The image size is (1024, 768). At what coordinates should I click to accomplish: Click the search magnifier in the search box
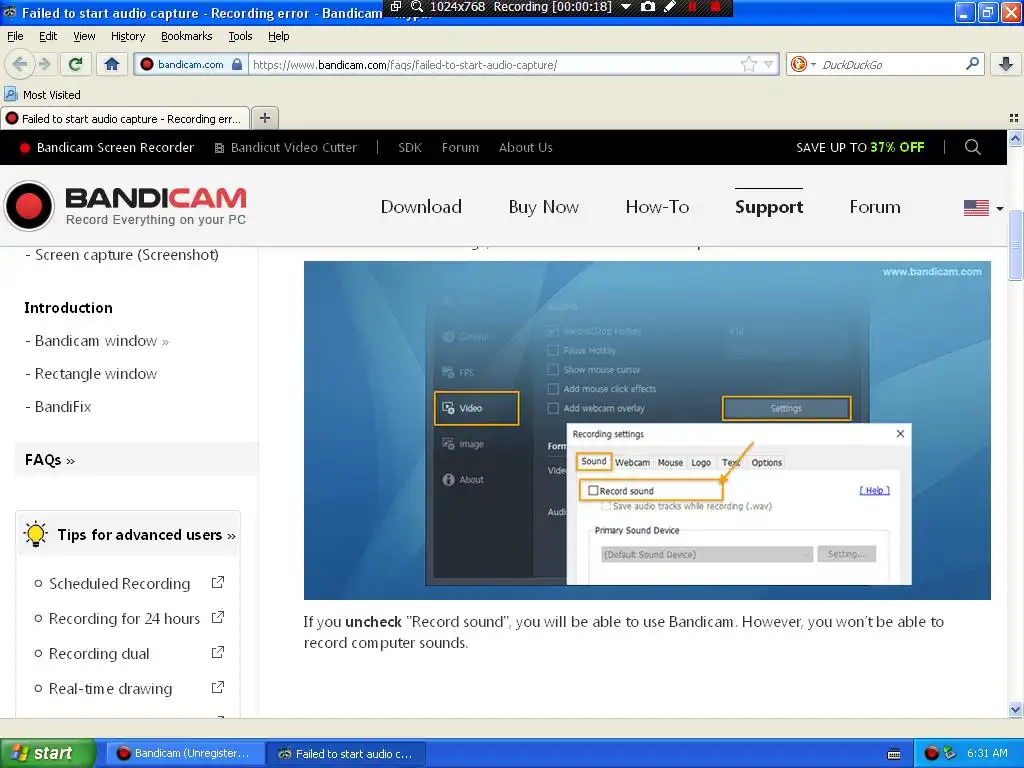[972, 63]
